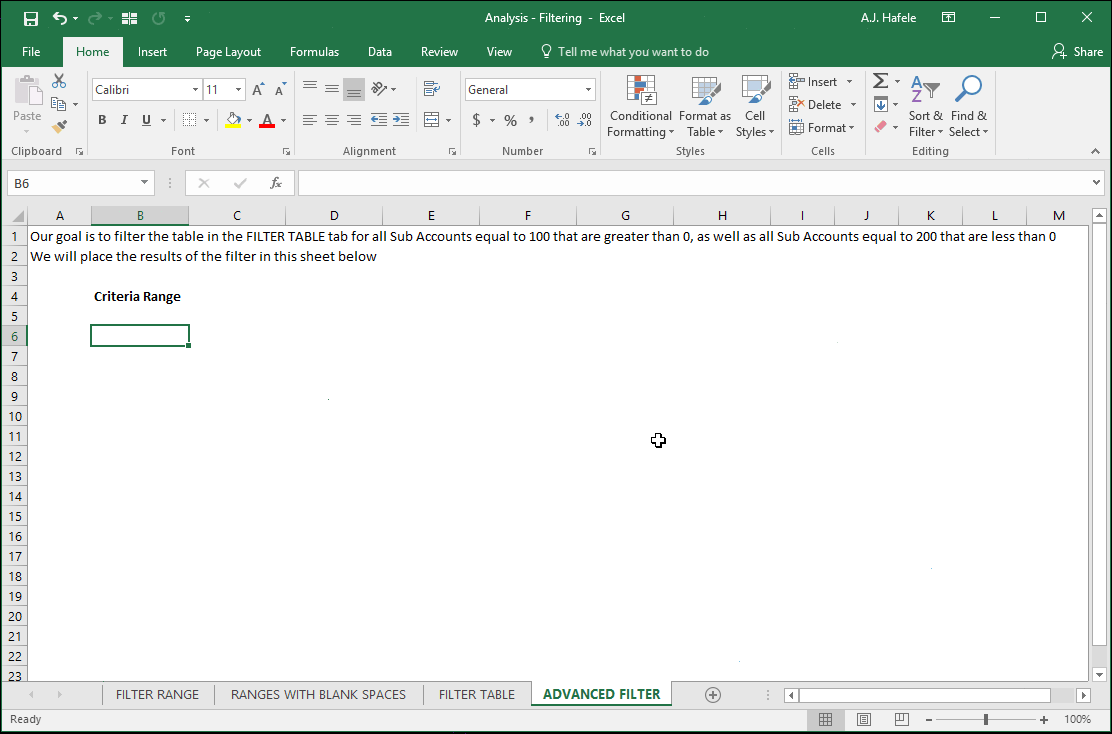
Task: Click AutoSum sigma icon
Action: point(881,81)
